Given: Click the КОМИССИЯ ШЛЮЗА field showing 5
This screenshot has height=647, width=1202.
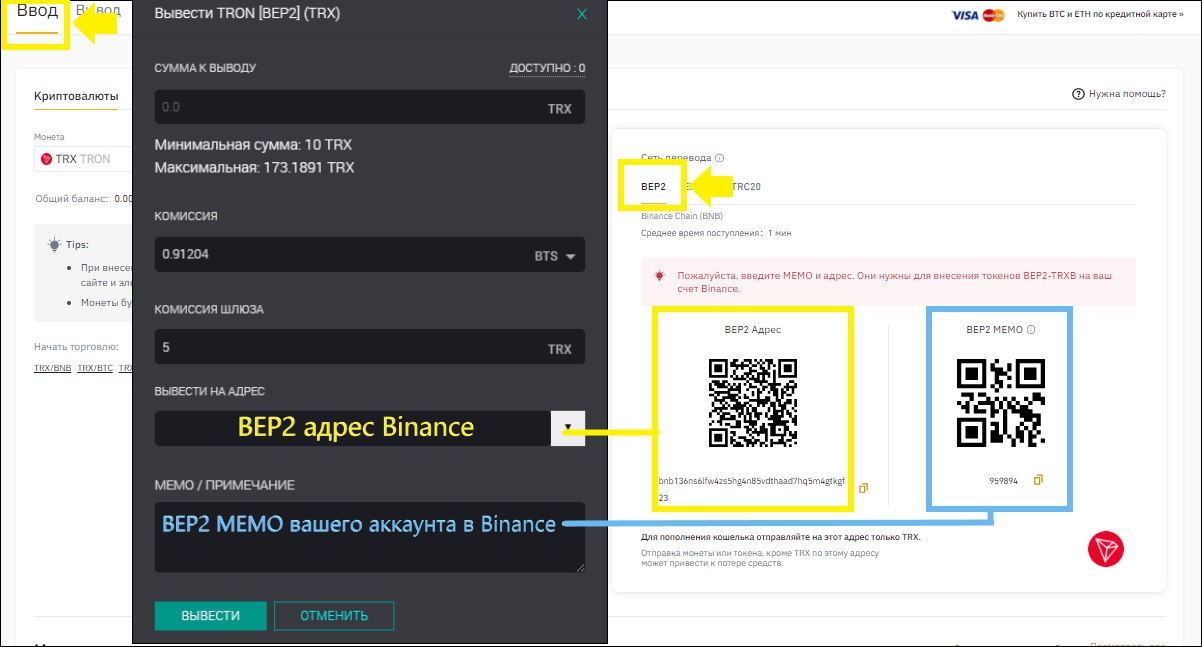Looking at the screenshot, I should (370, 348).
